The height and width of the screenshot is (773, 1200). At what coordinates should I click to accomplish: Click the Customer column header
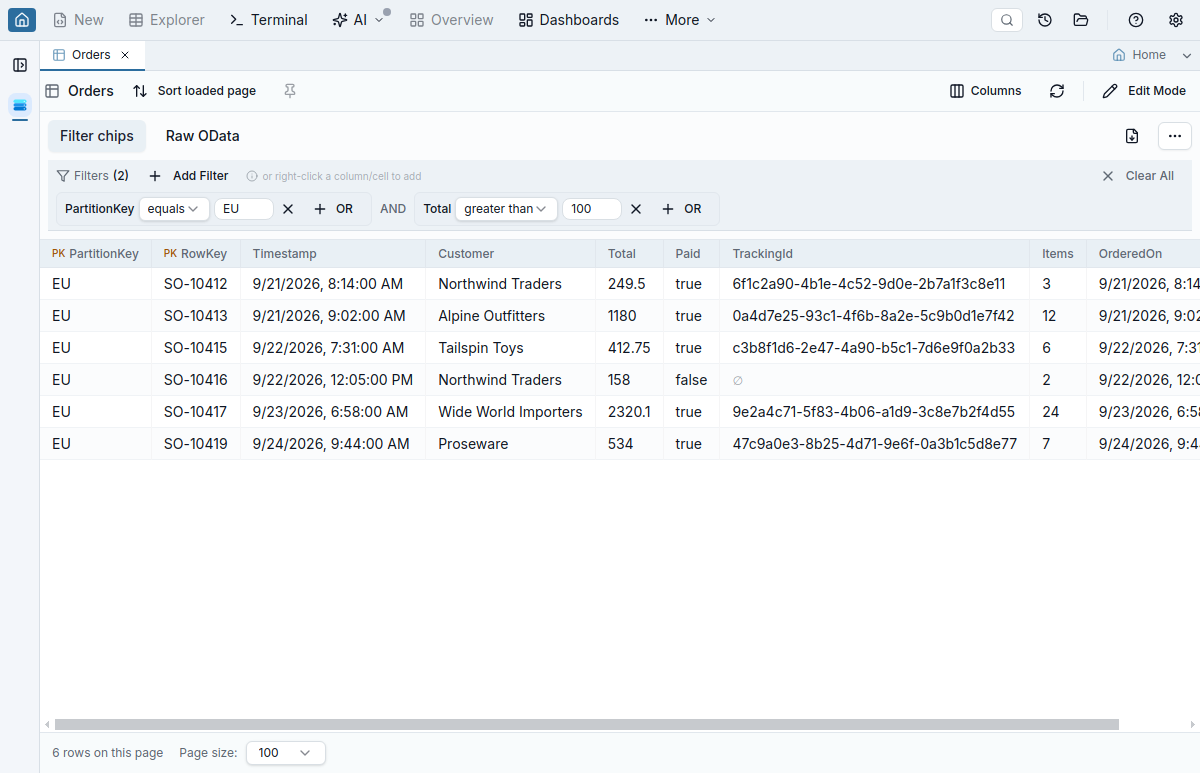click(x=511, y=254)
